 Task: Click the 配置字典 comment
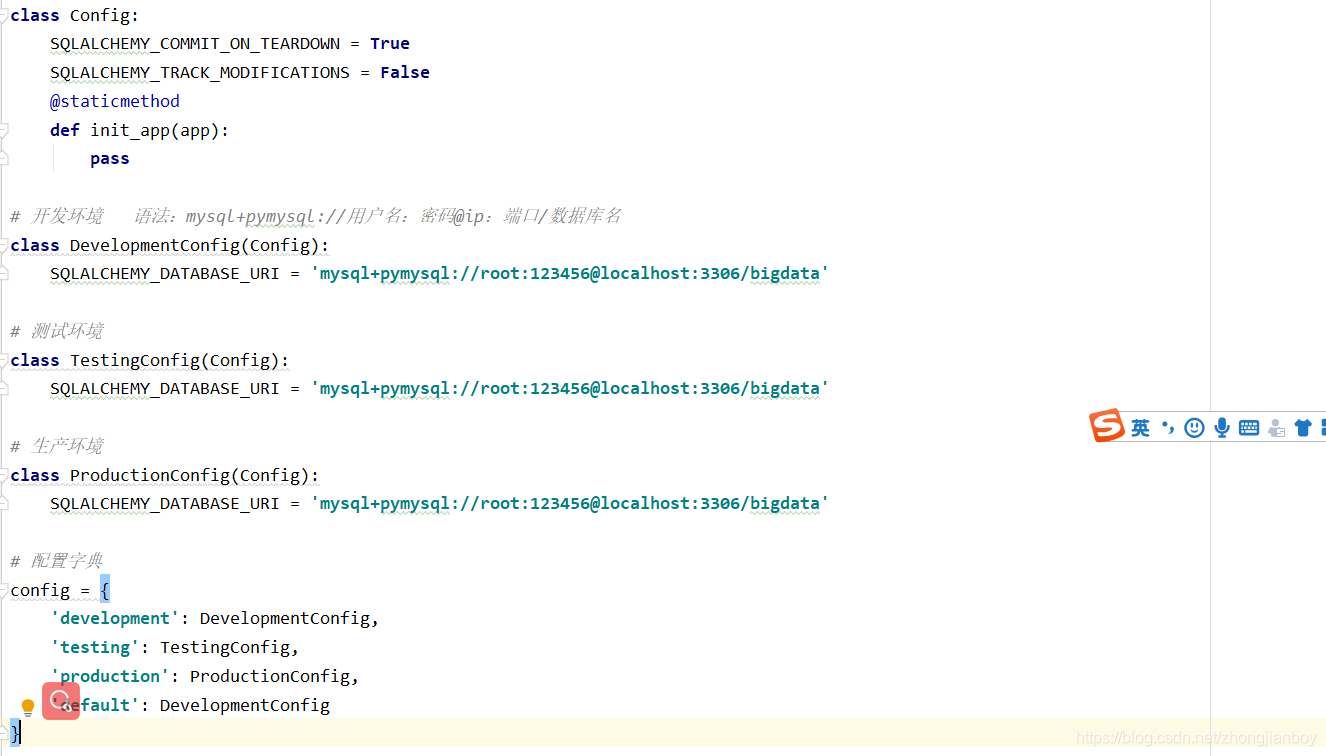57,561
